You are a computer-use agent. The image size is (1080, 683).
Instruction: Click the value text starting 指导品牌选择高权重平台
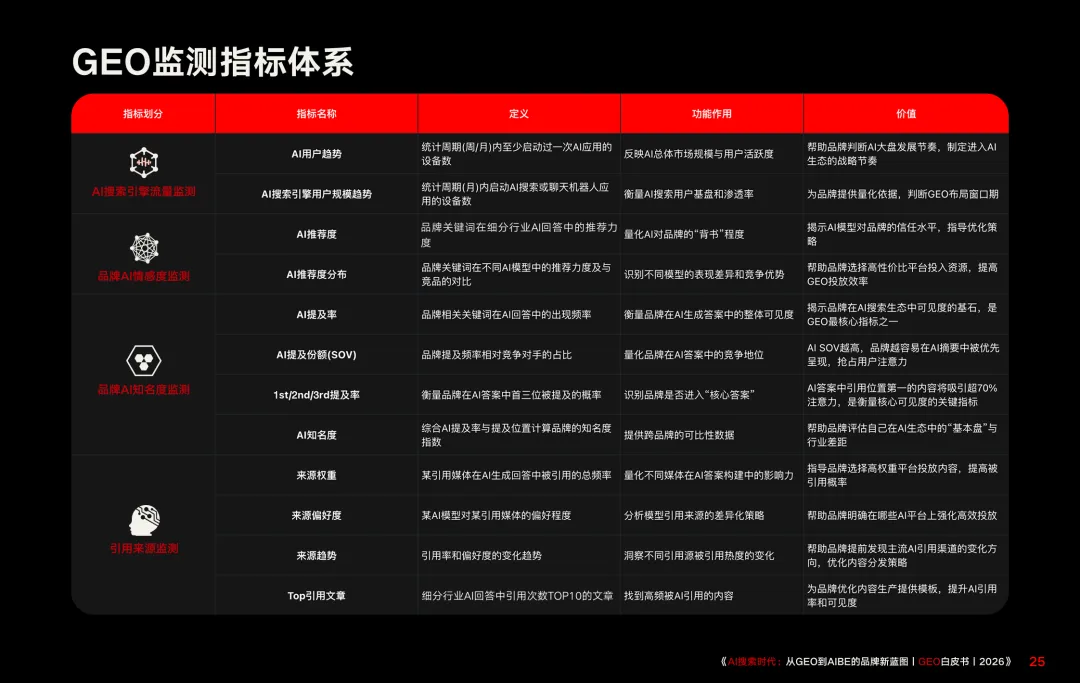(902, 475)
